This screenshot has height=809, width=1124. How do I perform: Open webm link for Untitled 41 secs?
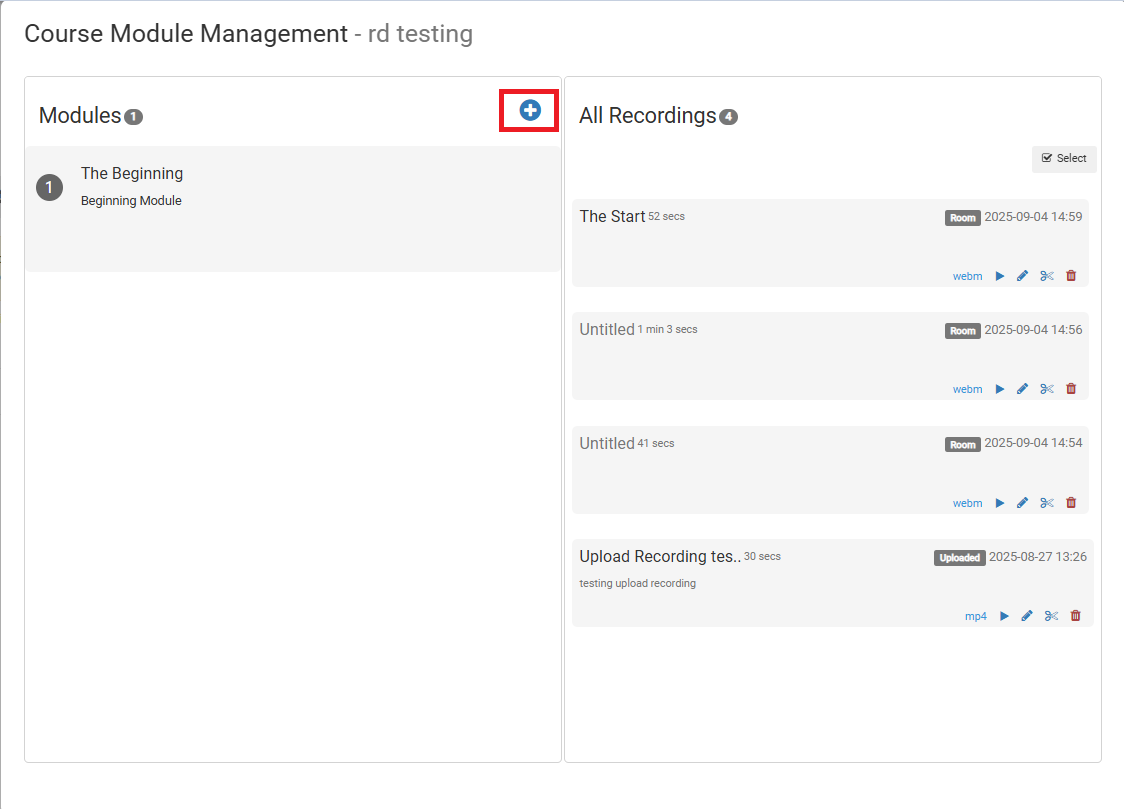[967, 503]
